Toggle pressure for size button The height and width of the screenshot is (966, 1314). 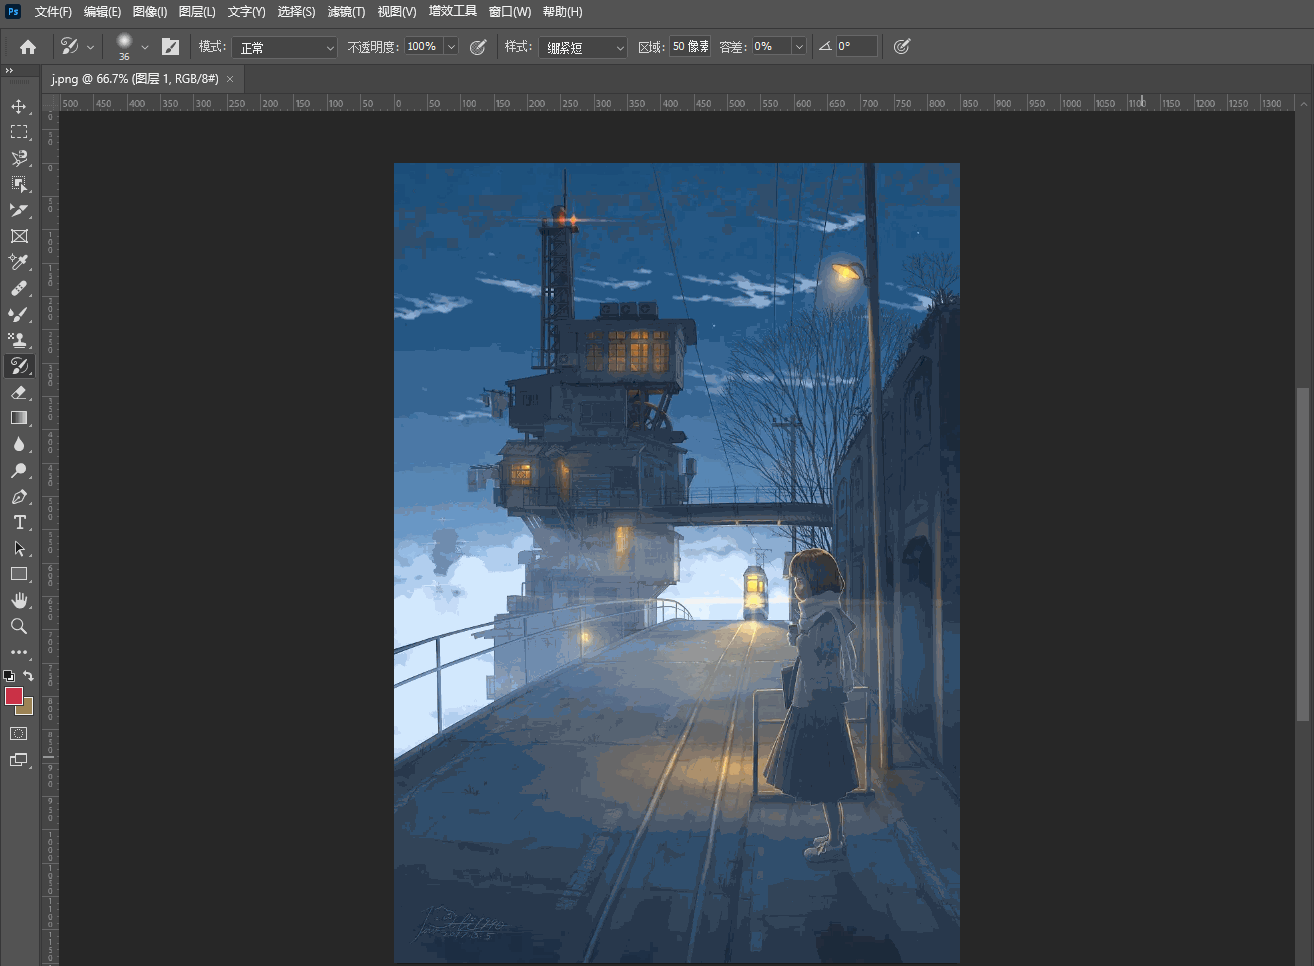point(901,47)
